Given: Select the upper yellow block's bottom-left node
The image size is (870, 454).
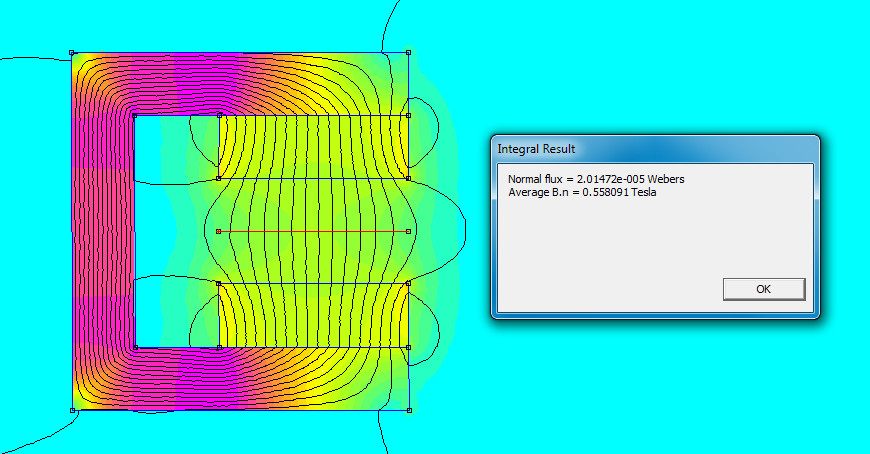Looking at the screenshot, I should click(218, 179).
